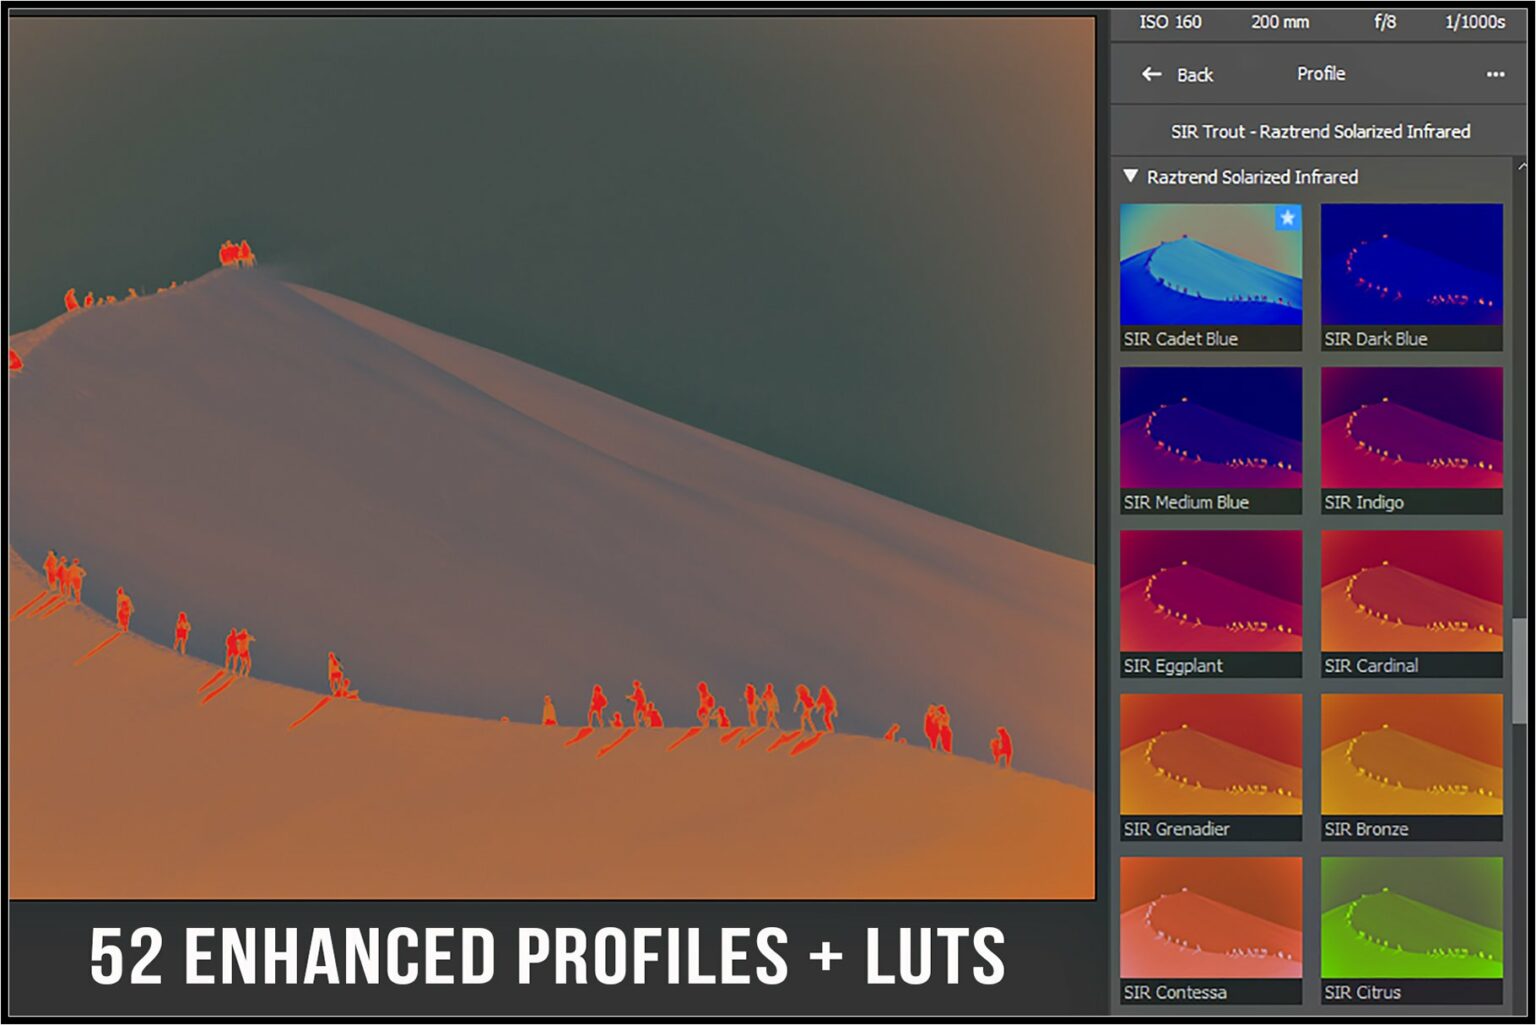Click the SIR Trout profile name label
Image resolution: width=1536 pixels, height=1025 pixels.
[1321, 131]
